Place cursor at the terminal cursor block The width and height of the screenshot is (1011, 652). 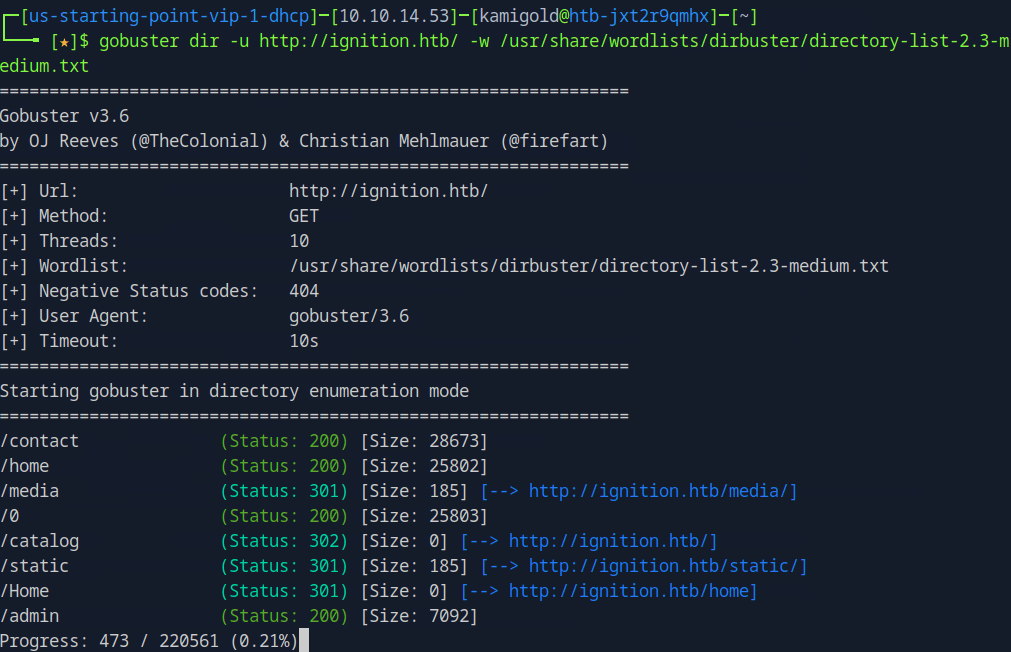303,641
